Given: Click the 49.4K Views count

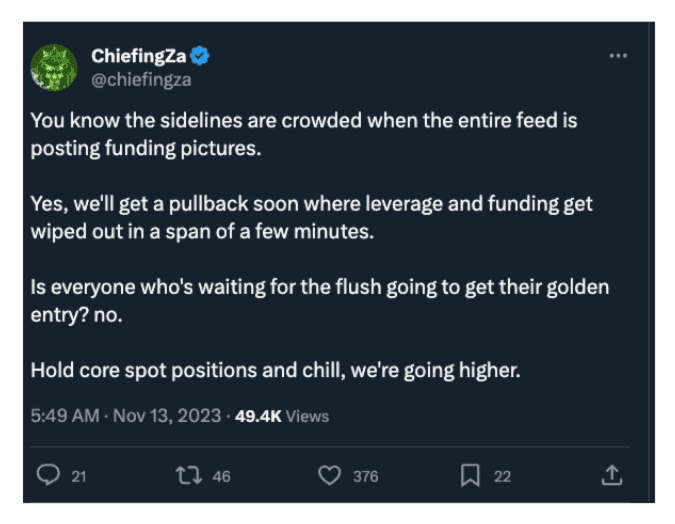Looking at the screenshot, I should pyautogui.click(x=282, y=416).
